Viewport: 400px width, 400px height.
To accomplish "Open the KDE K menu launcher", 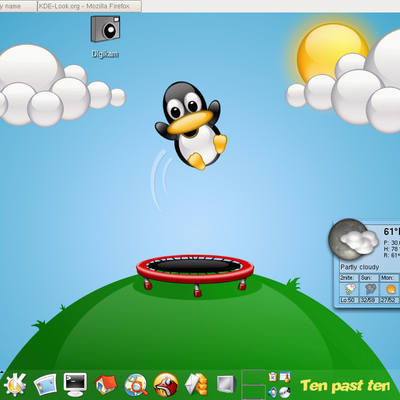I will 15,385.
